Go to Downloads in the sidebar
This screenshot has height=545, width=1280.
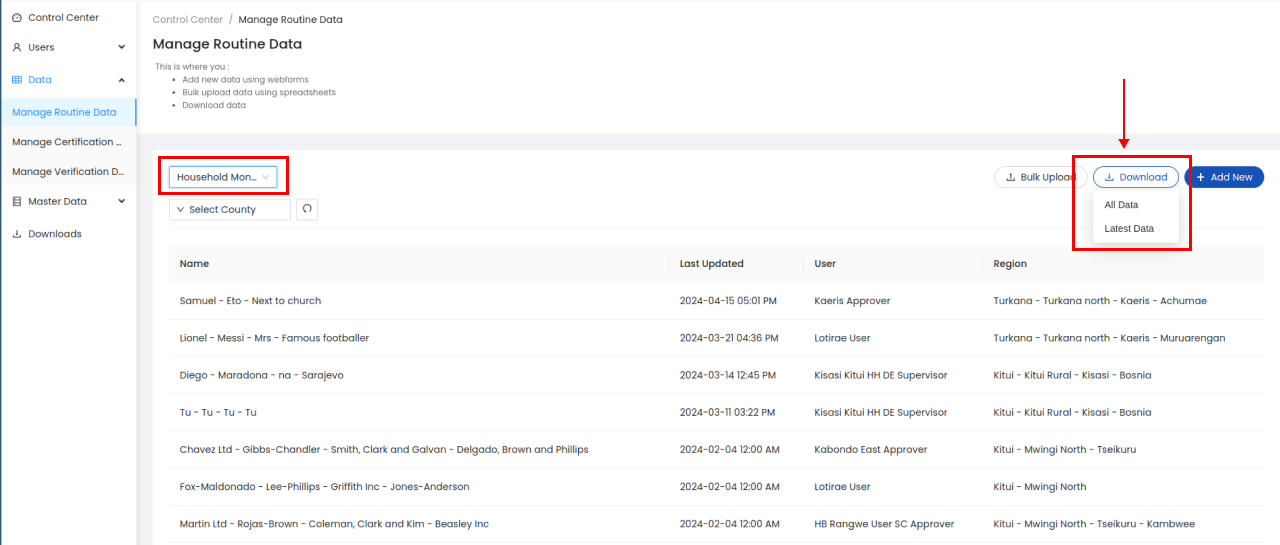(x=55, y=234)
